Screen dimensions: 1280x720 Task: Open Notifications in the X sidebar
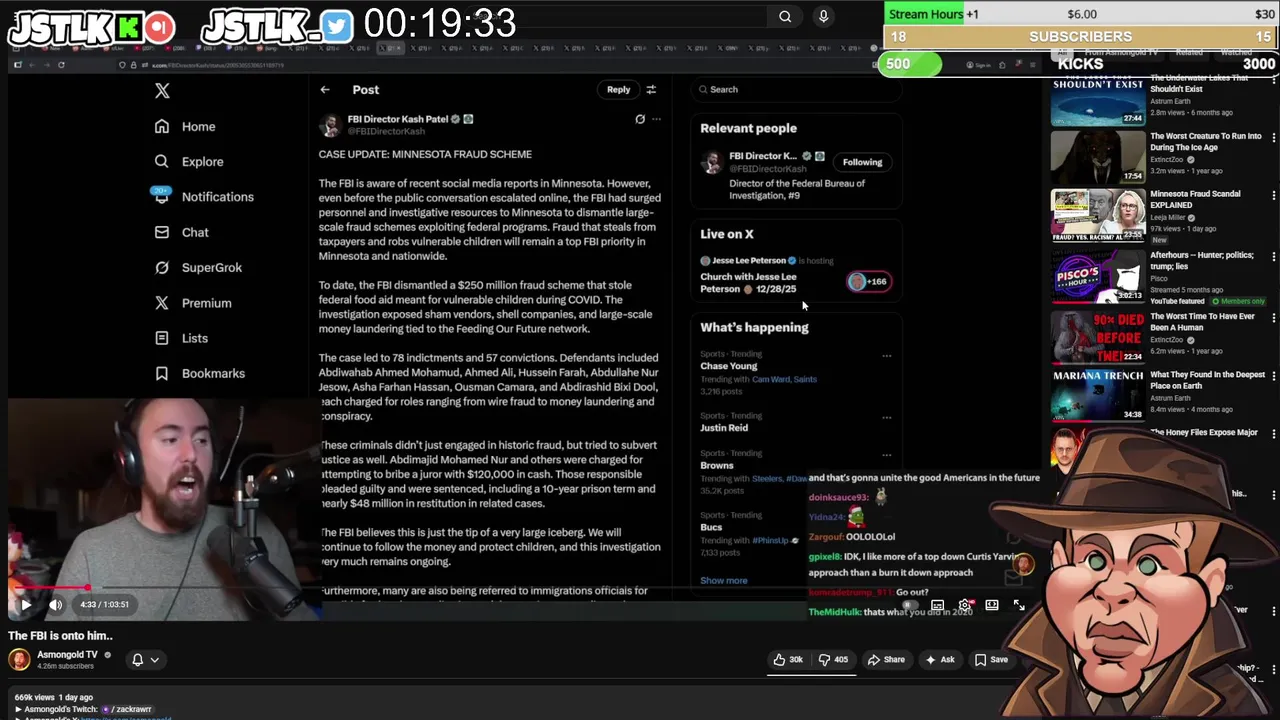204,197
